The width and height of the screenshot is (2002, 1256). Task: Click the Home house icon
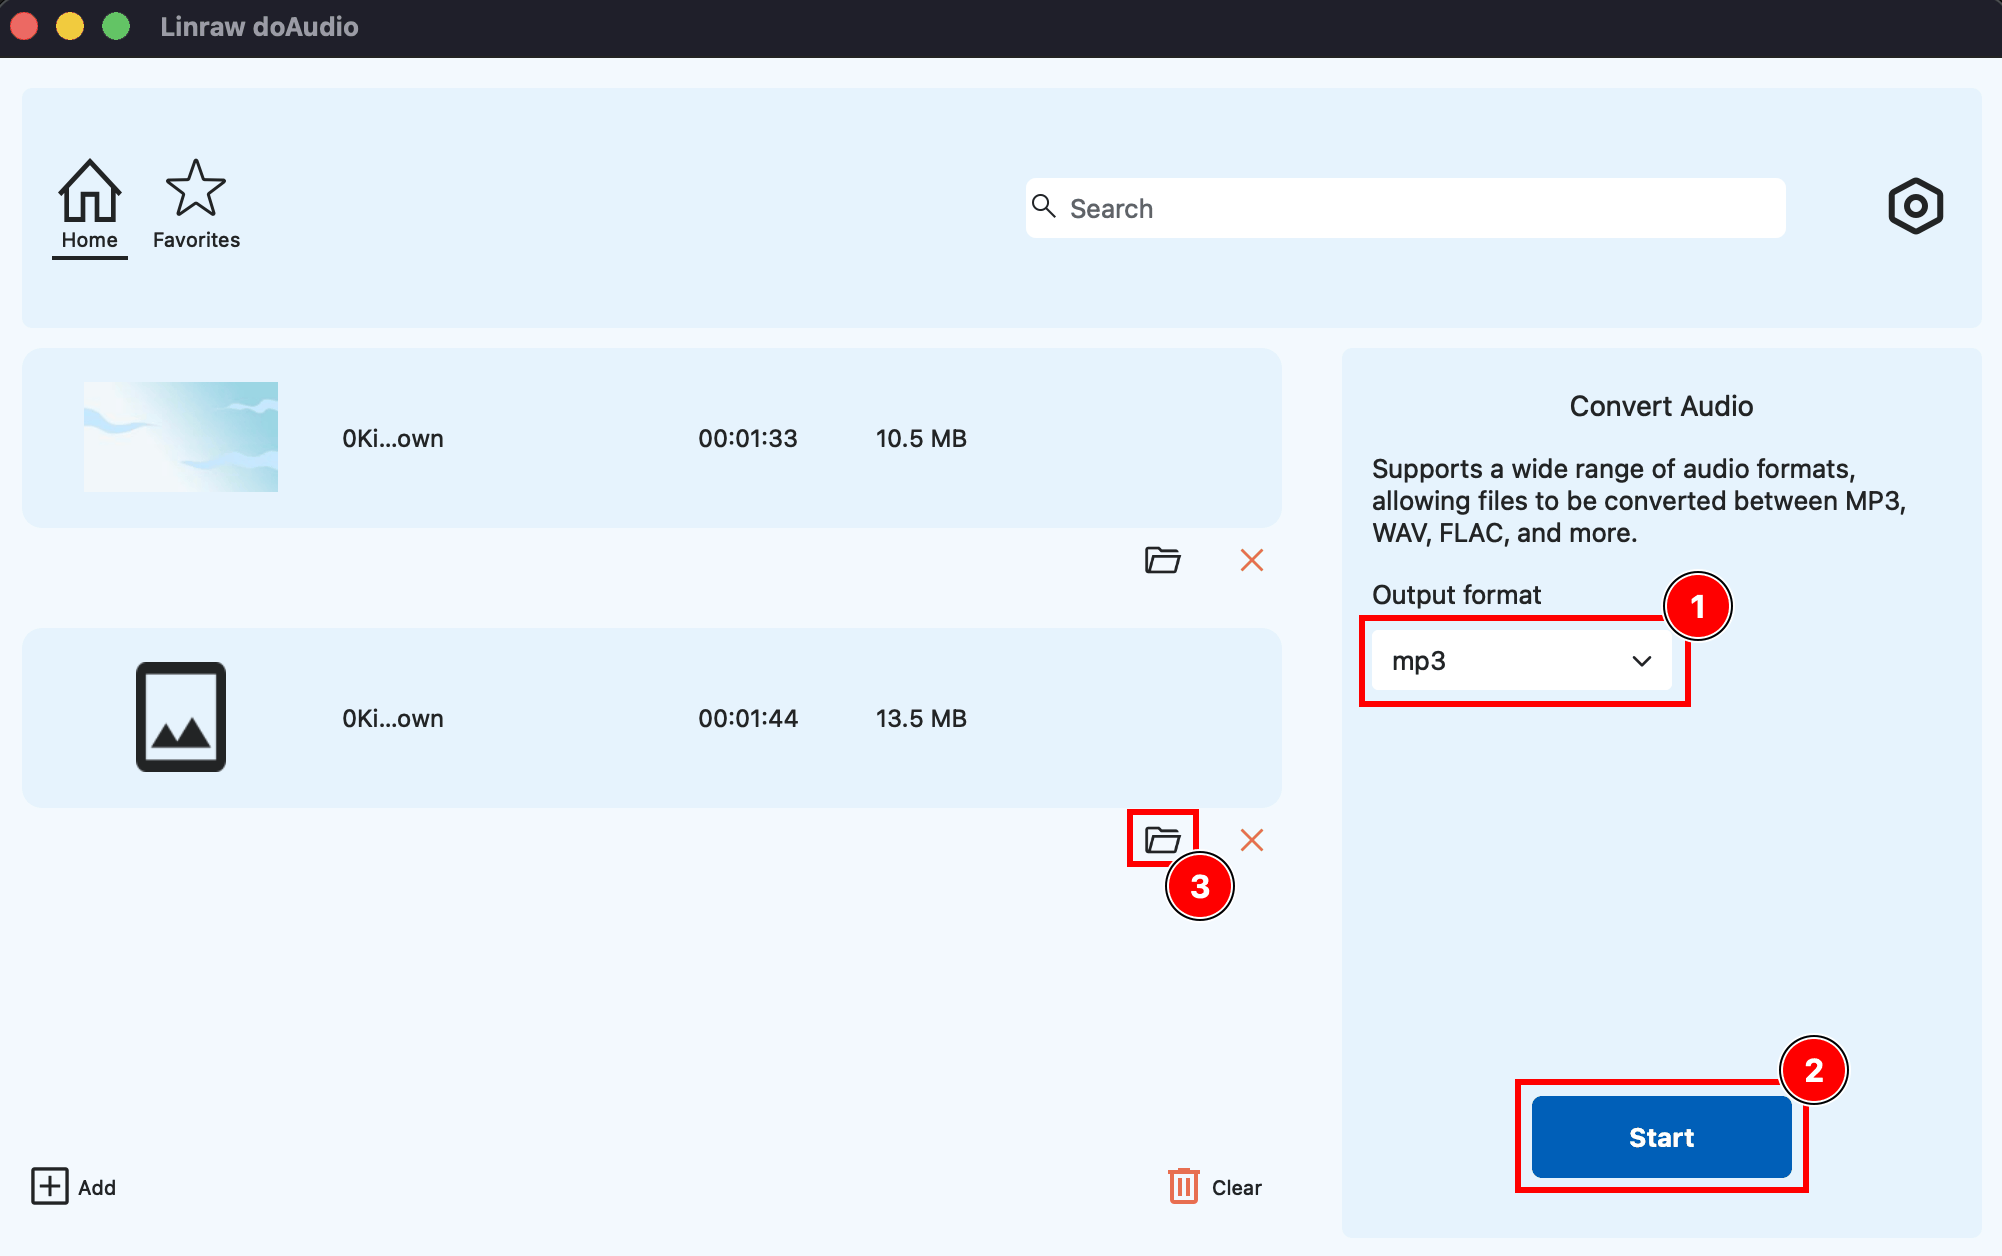90,191
